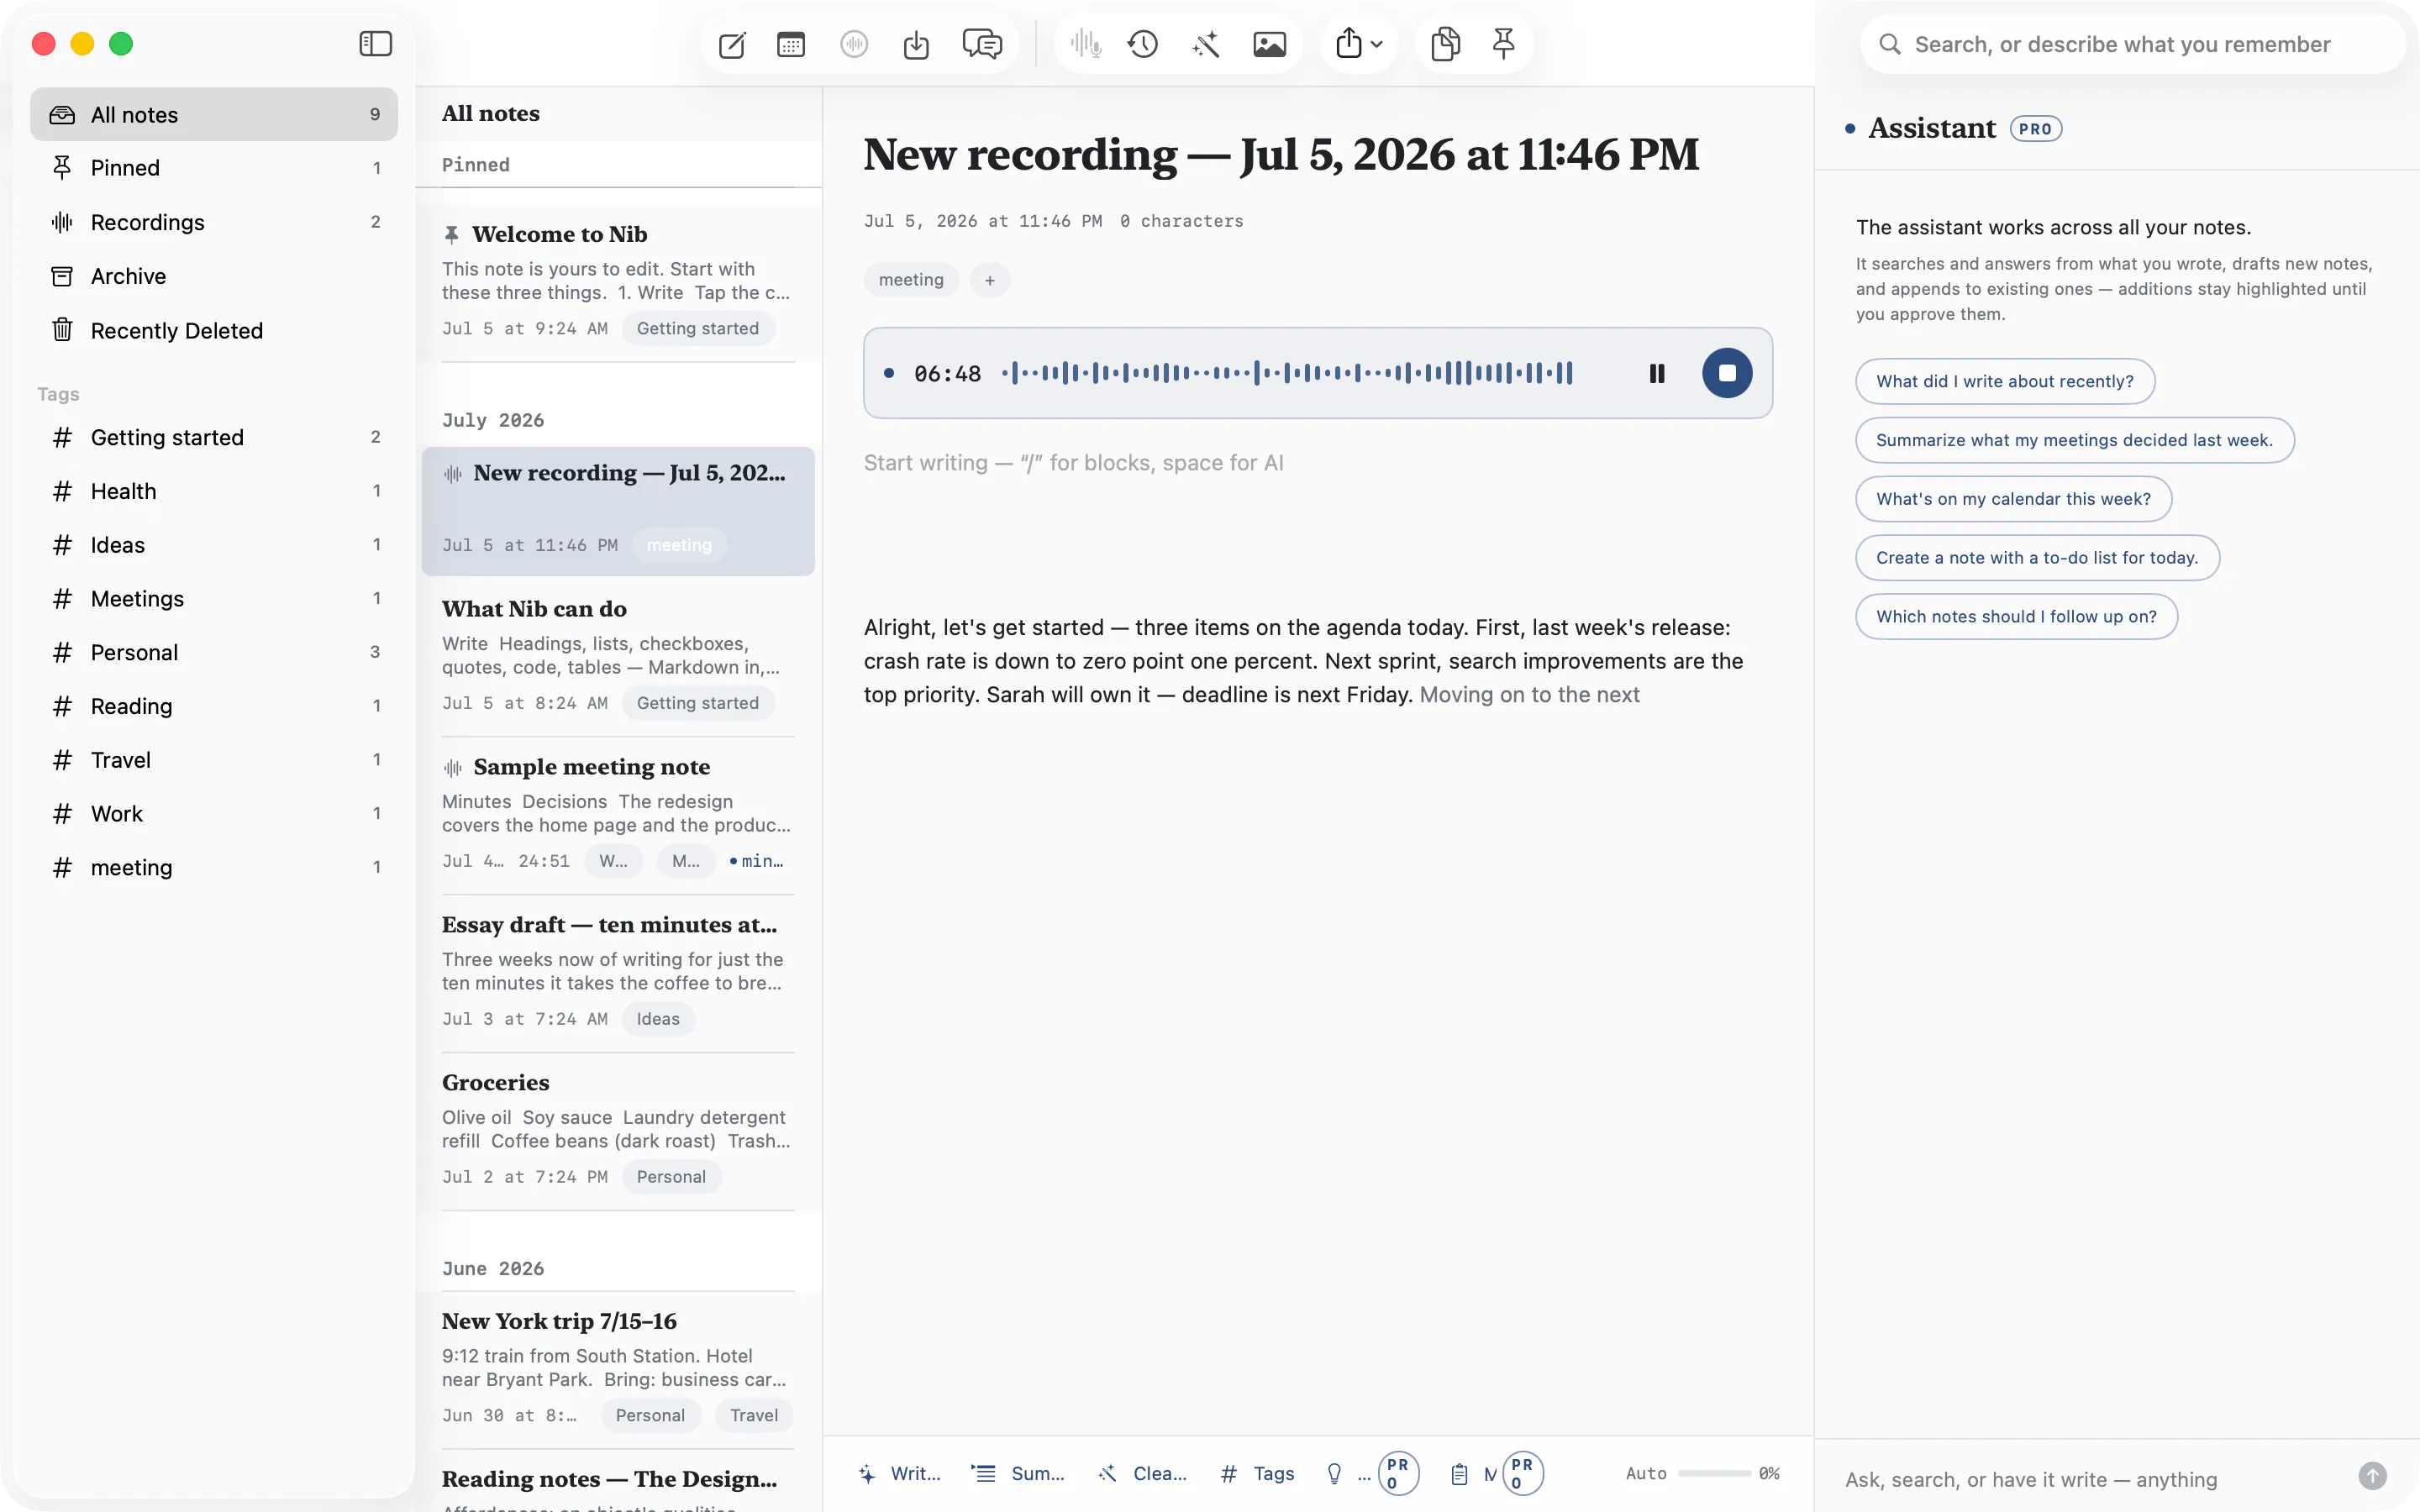Insert an image with the picture icon
The width and height of the screenshot is (2420, 1512).
tap(1270, 45)
